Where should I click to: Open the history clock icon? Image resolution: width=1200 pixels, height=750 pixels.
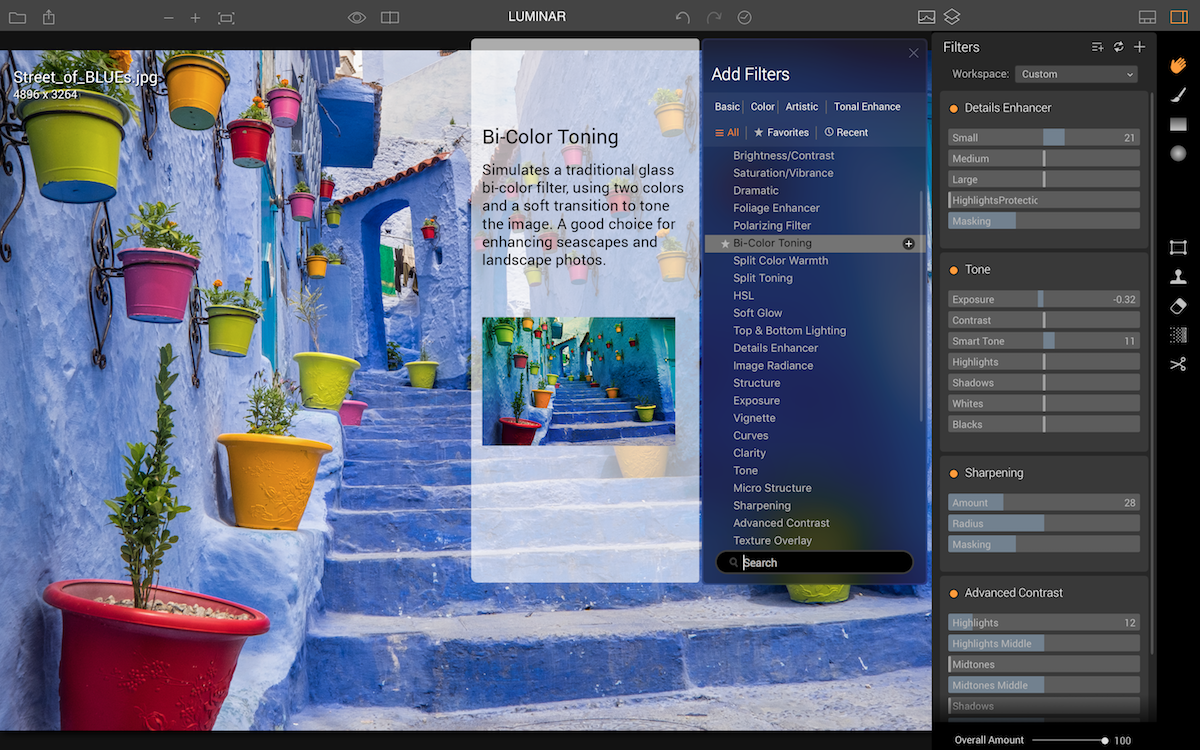pyautogui.click(x=744, y=18)
